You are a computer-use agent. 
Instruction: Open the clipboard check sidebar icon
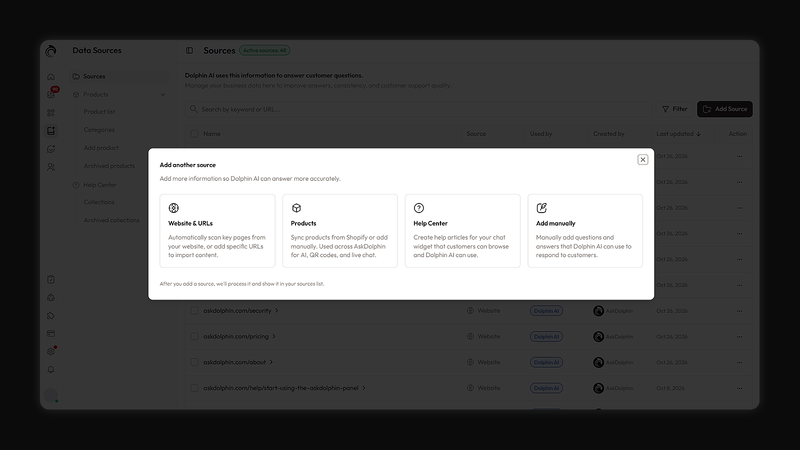[x=51, y=280]
